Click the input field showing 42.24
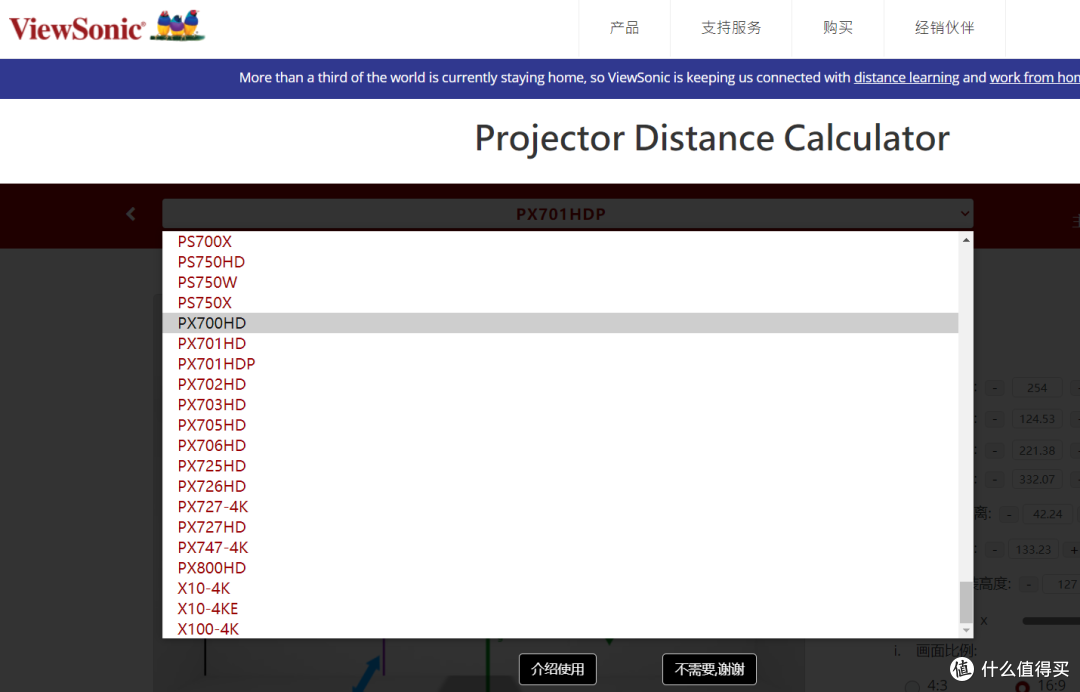 click(1048, 514)
